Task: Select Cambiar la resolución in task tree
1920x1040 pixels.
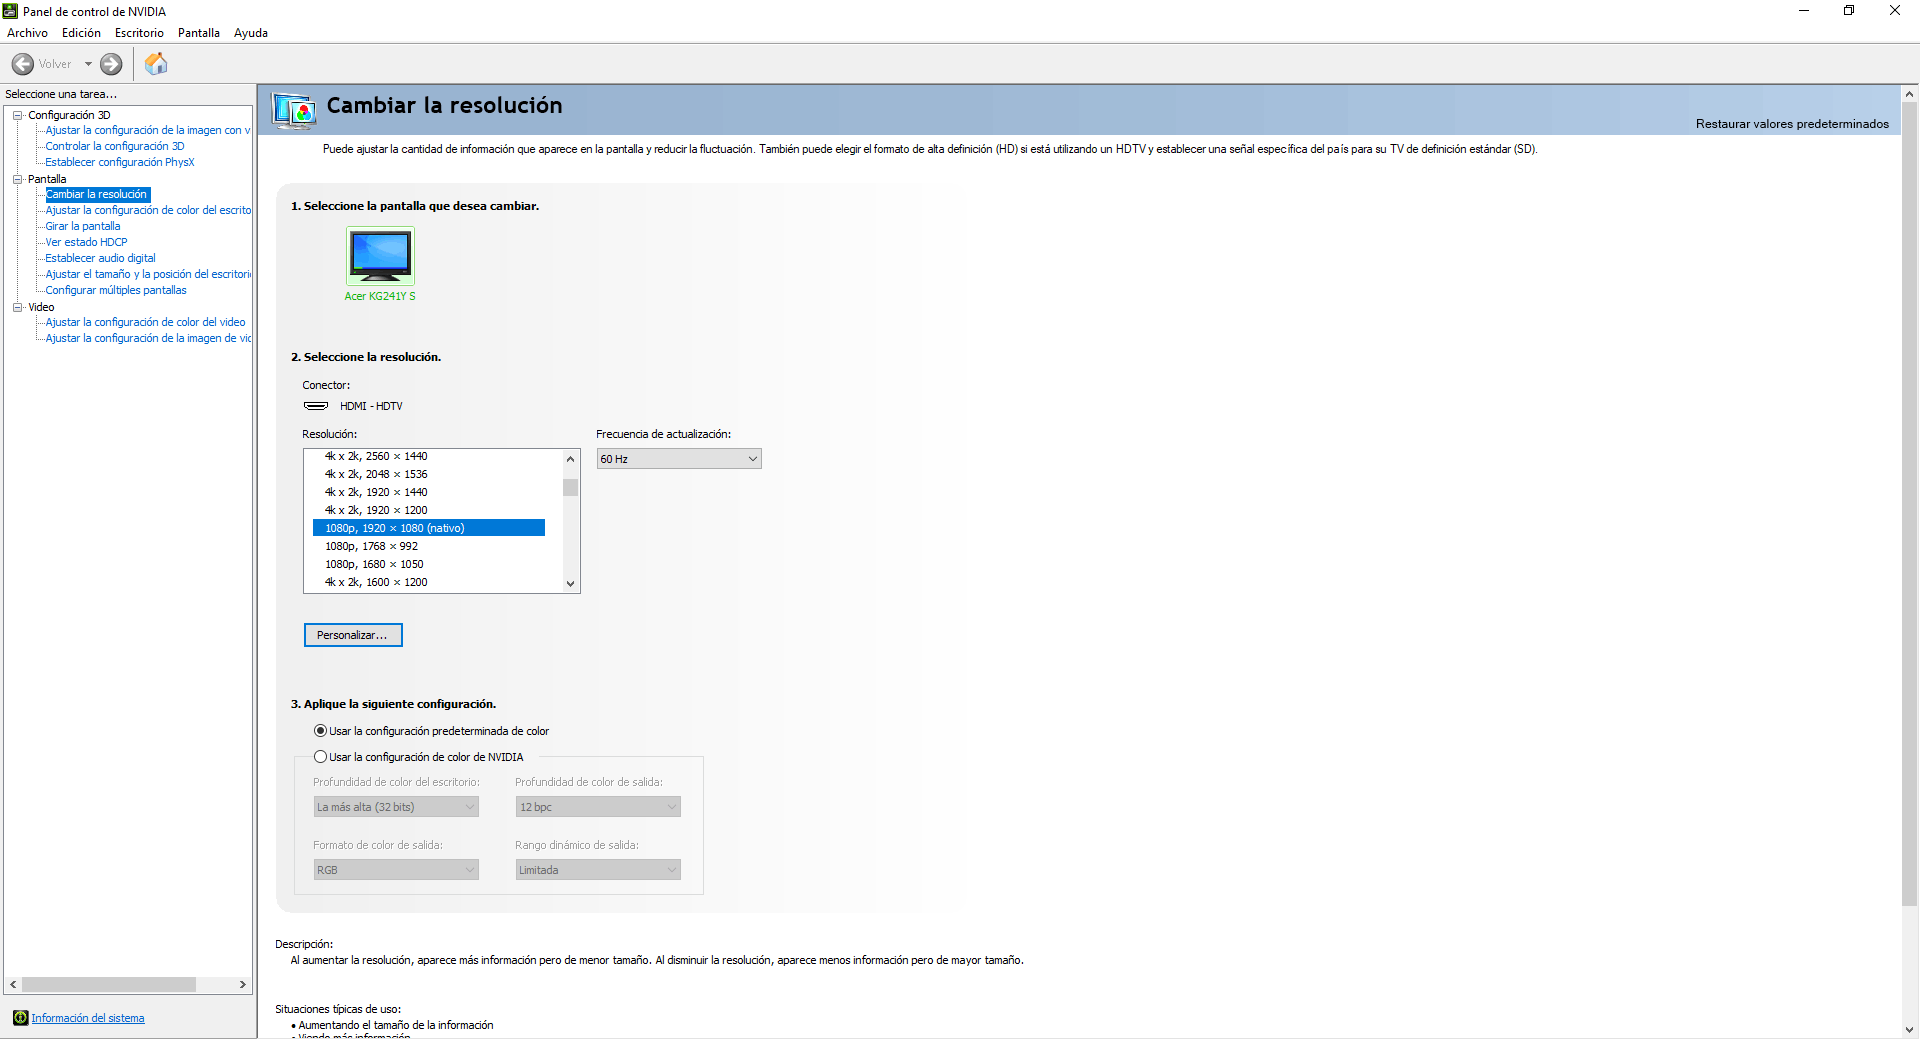Action: pos(97,194)
